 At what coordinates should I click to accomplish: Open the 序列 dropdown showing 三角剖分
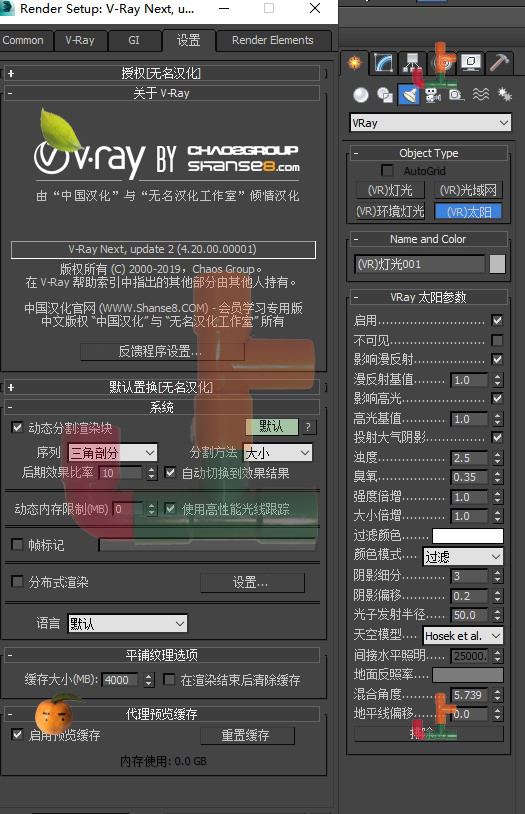pyautogui.click(x=113, y=453)
